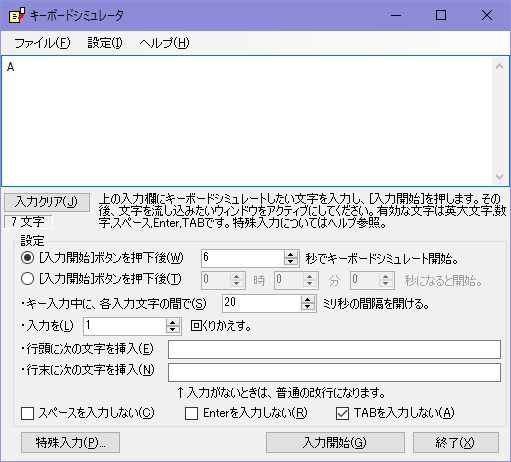Image resolution: width=511 pixels, height=462 pixels.
Task: Click the 入力クリア(J) button
Action: click(x=47, y=202)
